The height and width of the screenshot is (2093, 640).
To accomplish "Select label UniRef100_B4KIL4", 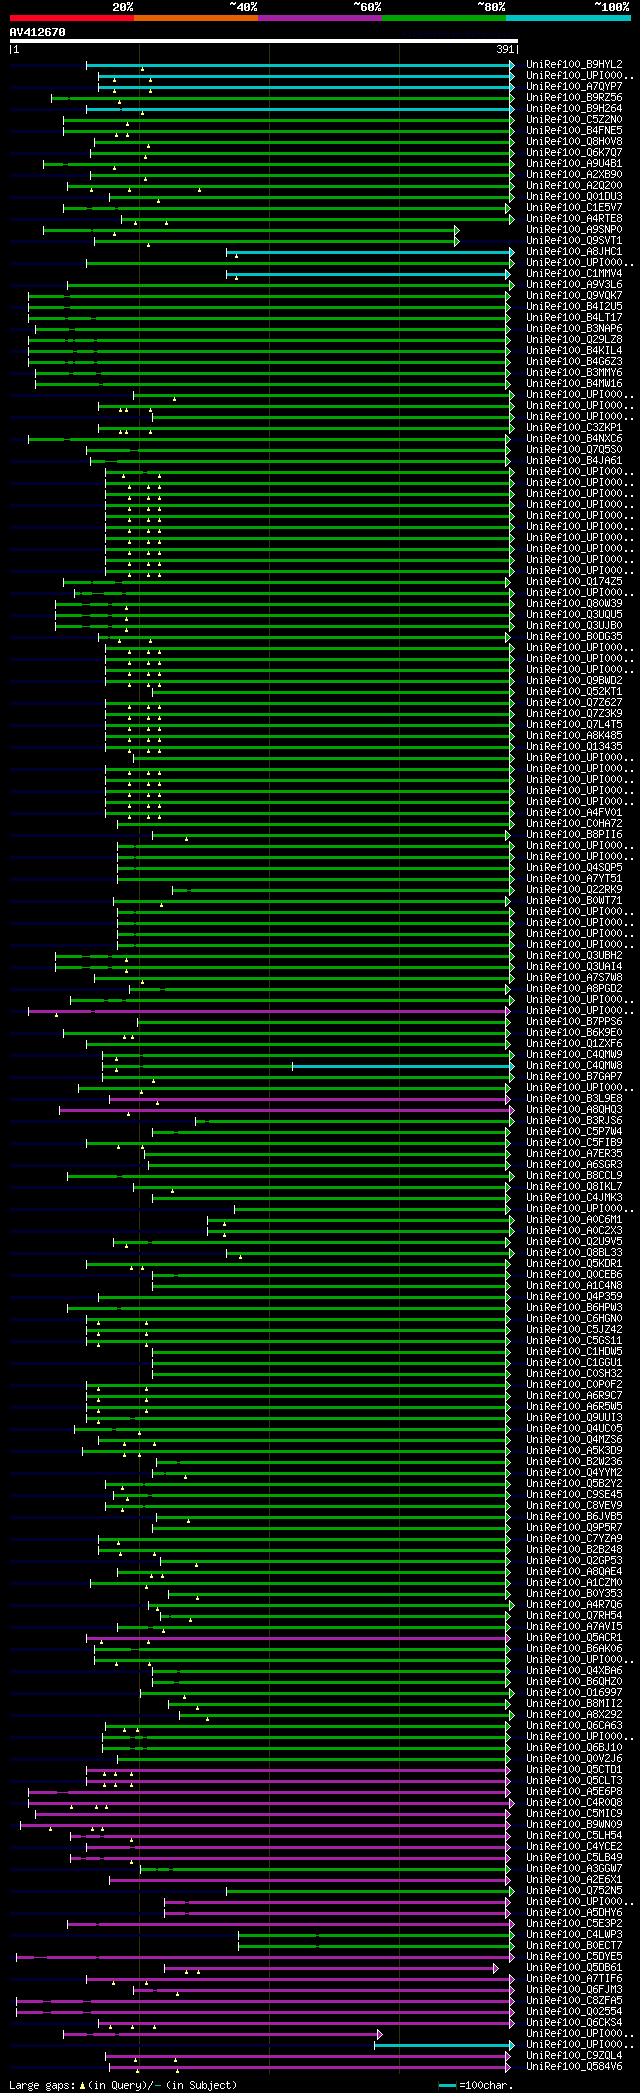I will [574, 351].
